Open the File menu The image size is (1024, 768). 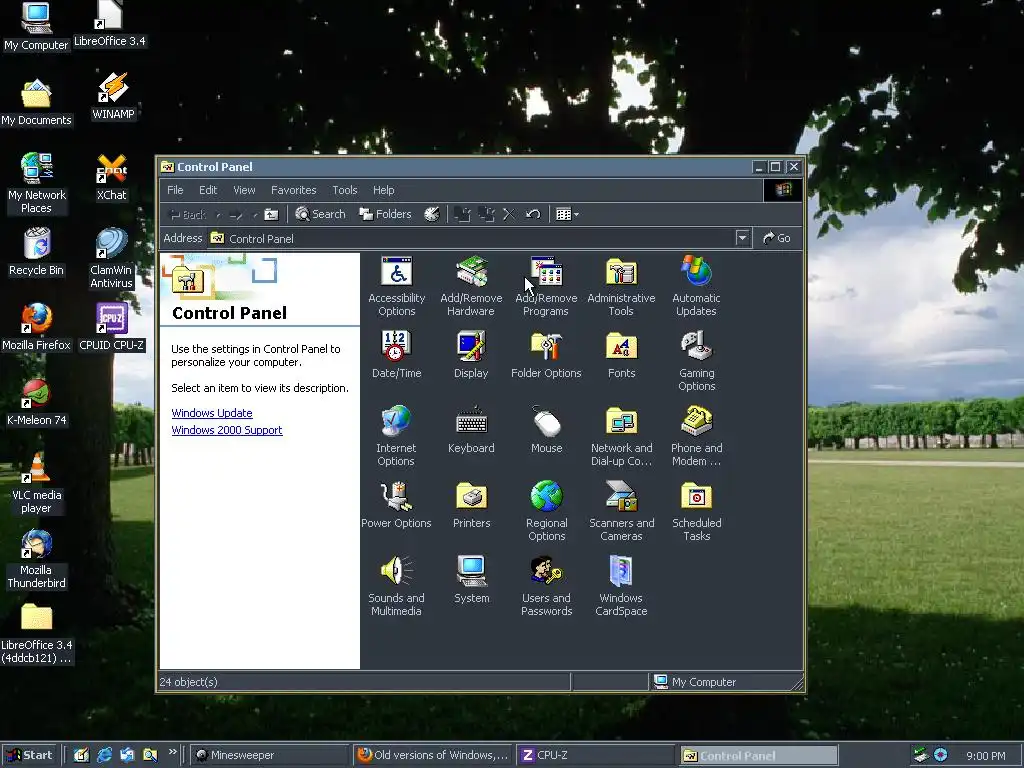pyautogui.click(x=175, y=190)
